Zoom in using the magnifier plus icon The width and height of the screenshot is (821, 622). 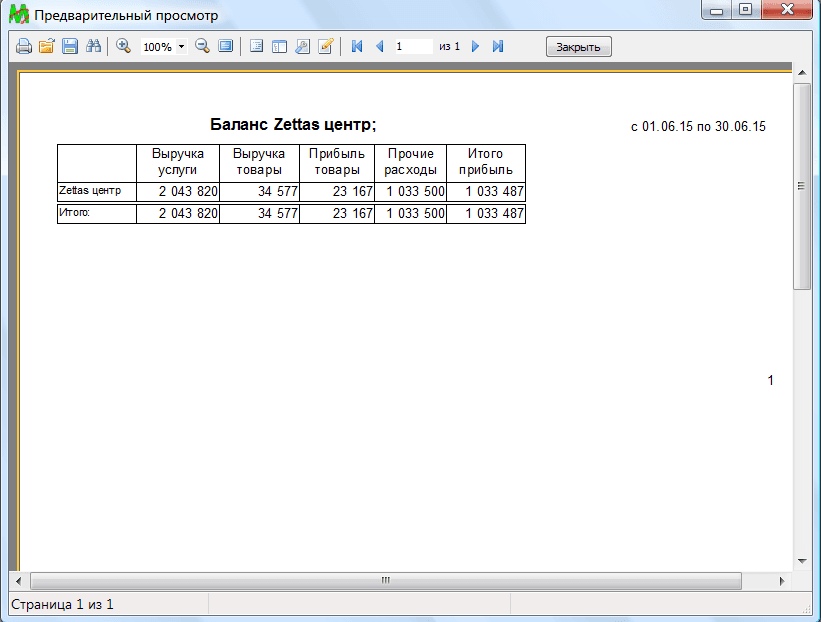click(x=124, y=46)
